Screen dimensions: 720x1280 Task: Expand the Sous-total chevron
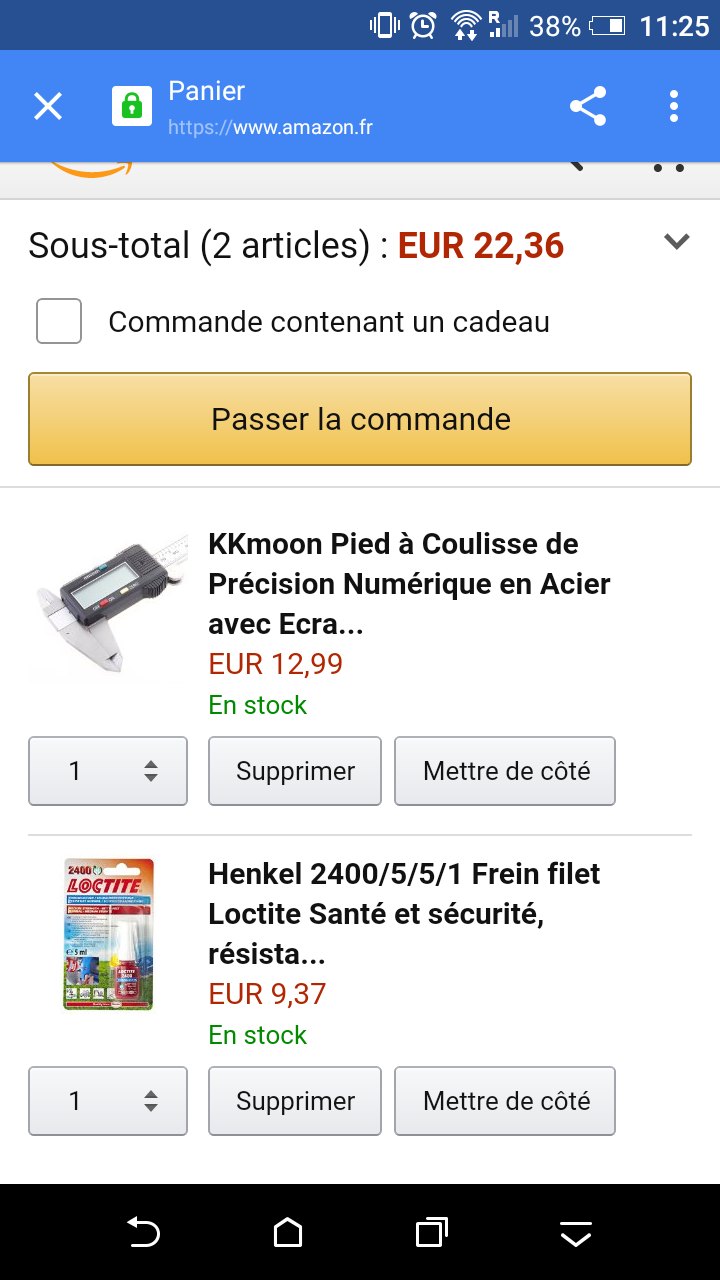[677, 242]
